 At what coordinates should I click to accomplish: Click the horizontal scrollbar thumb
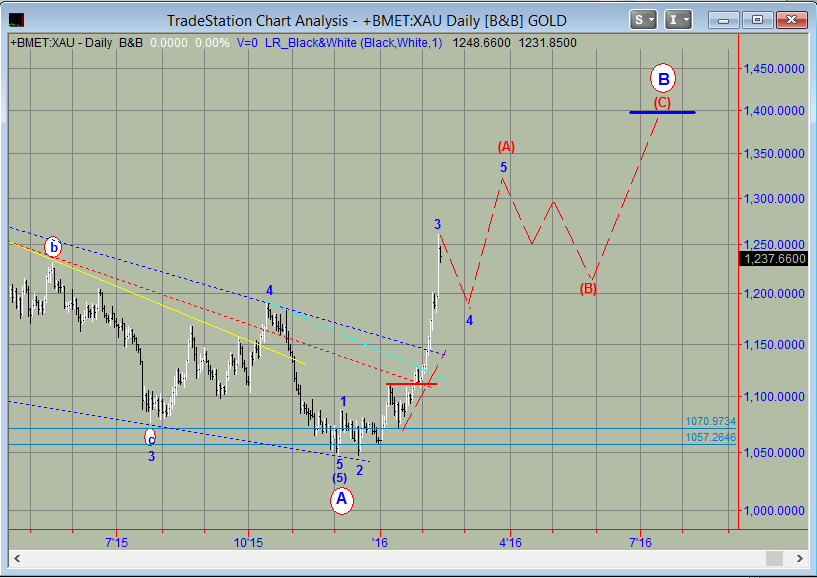pyautogui.click(x=774, y=559)
